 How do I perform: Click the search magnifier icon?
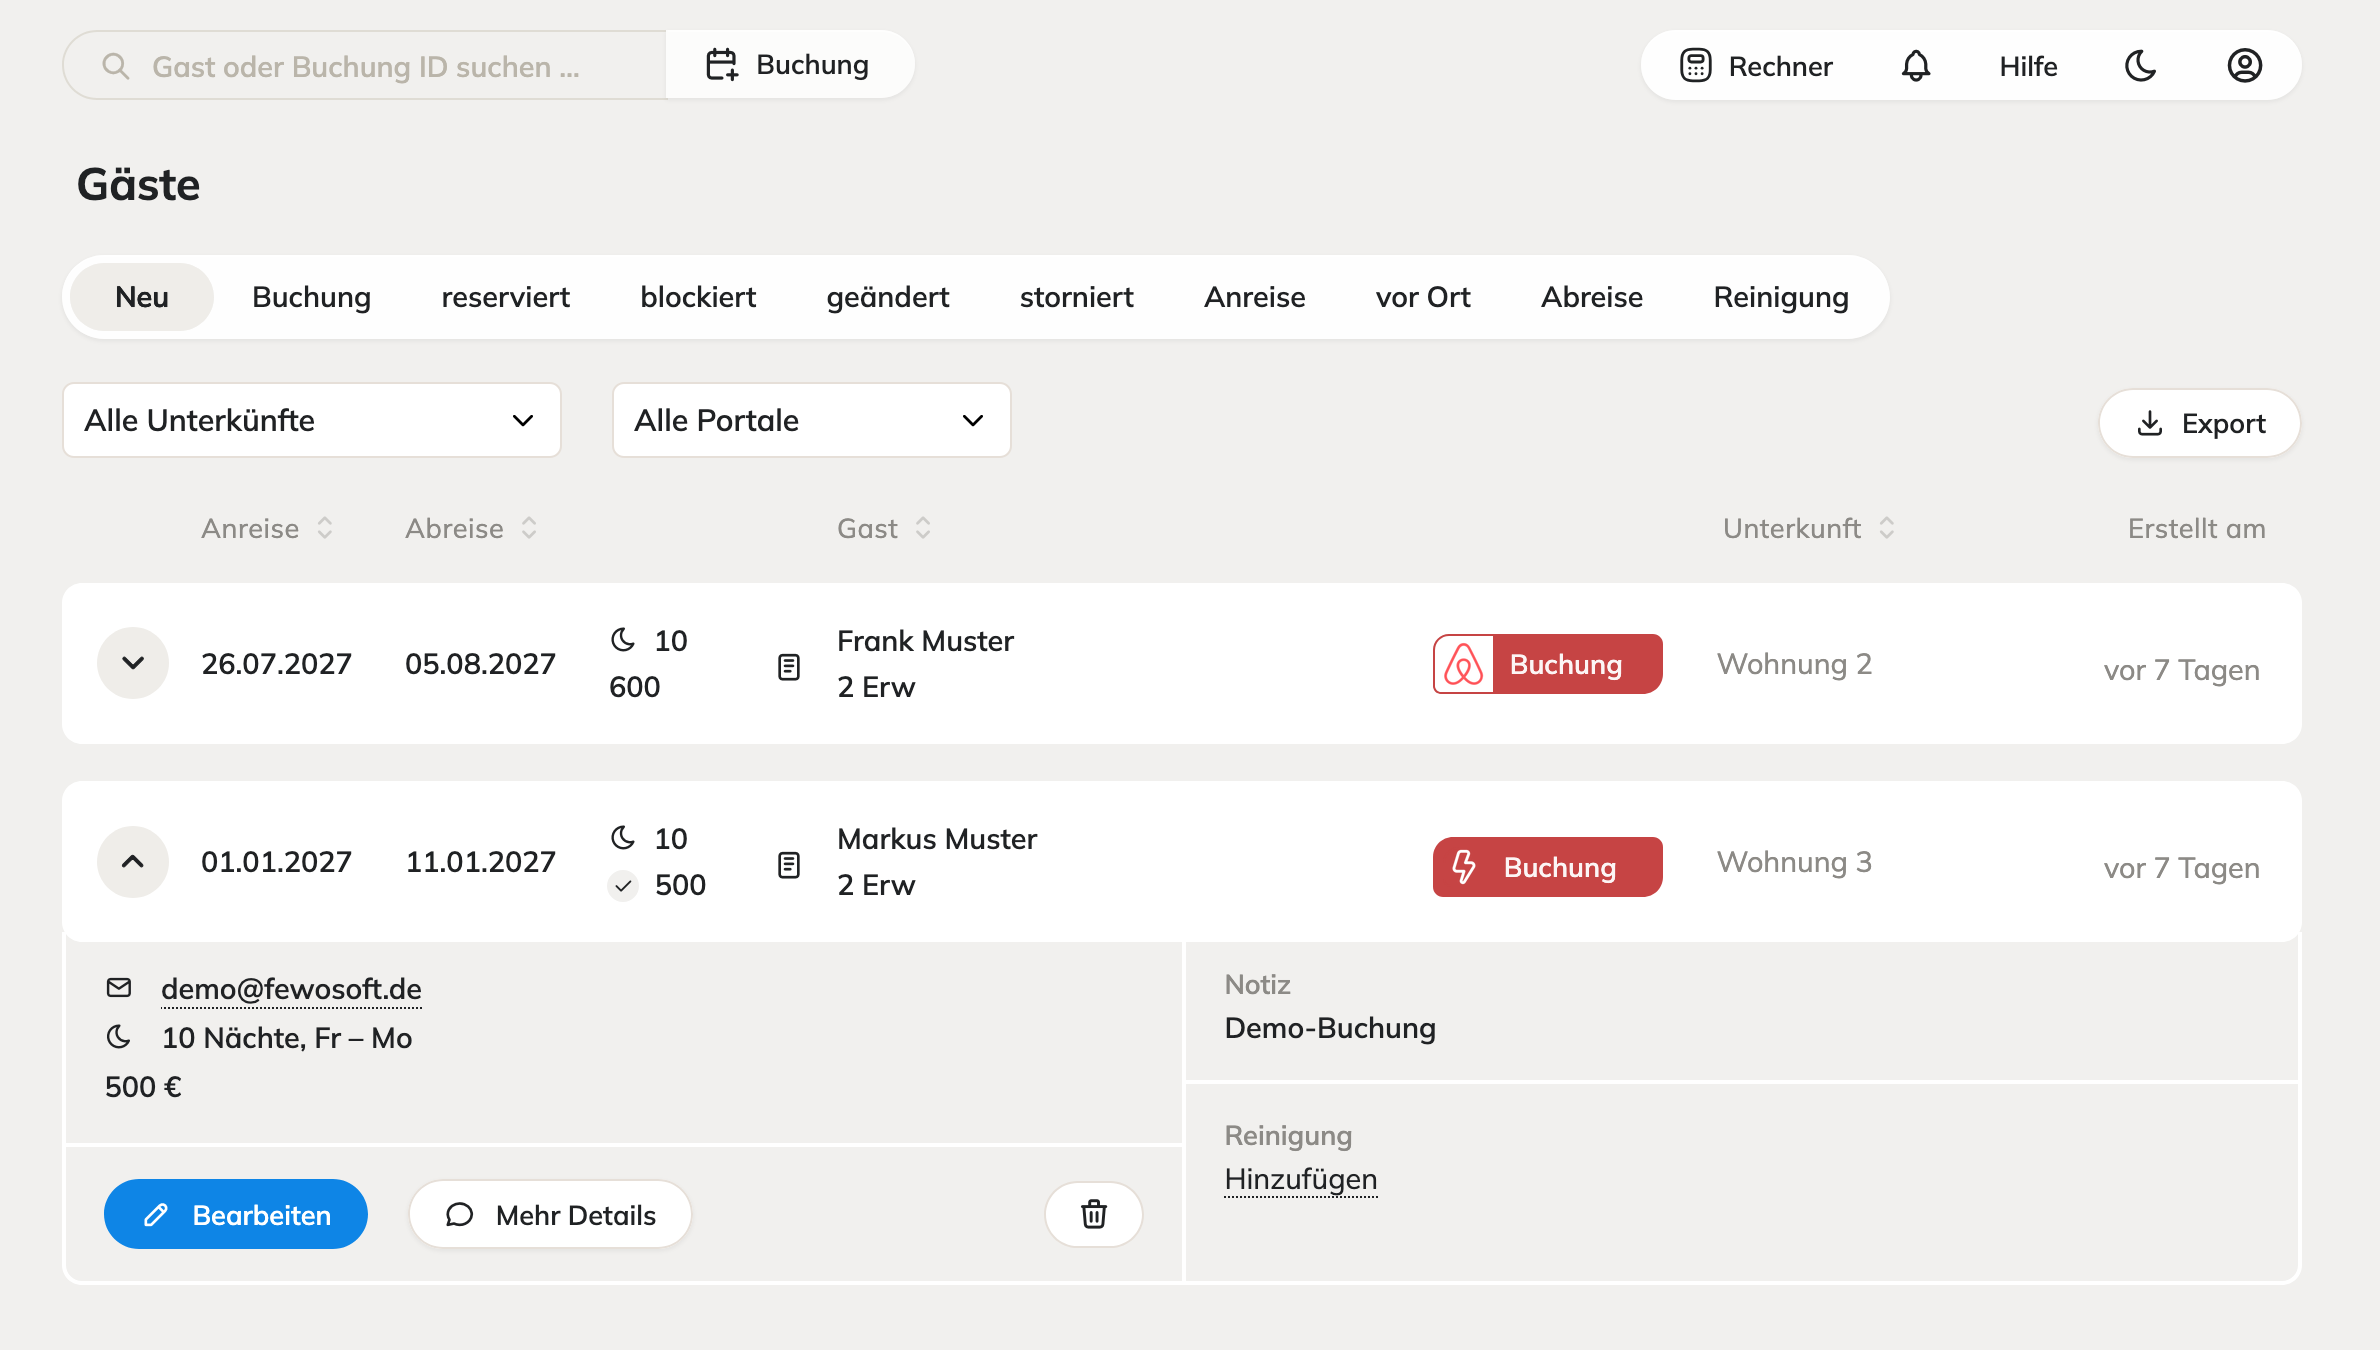point(116,66)
